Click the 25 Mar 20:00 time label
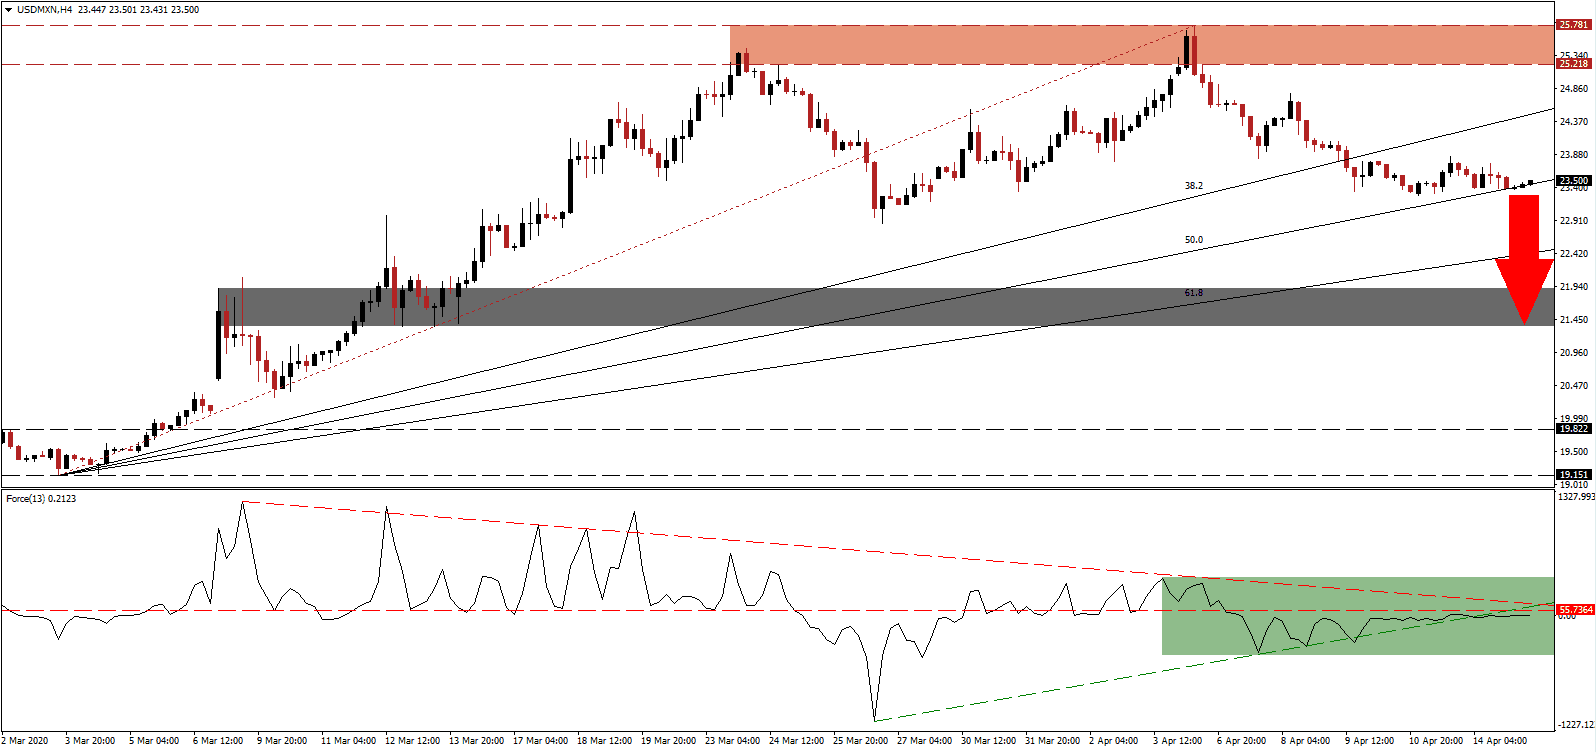Screen dimensions: 1596x752 point(860,741)
